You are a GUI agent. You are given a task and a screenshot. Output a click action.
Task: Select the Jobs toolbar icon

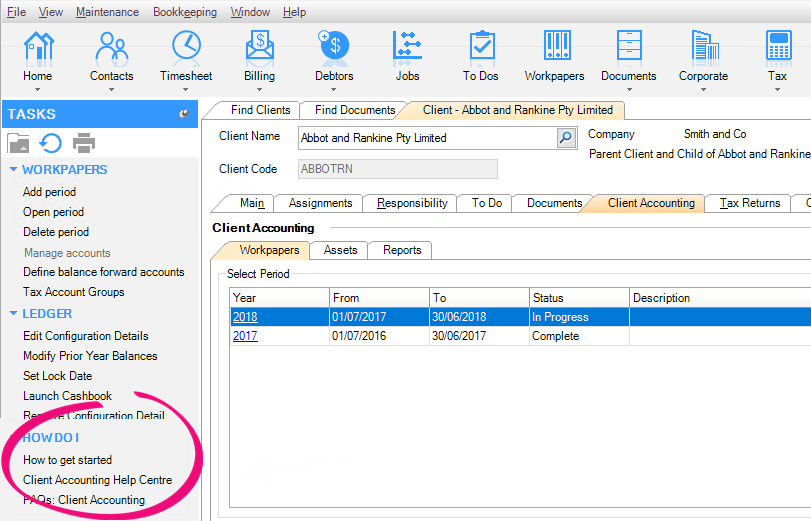pos(407,47)
